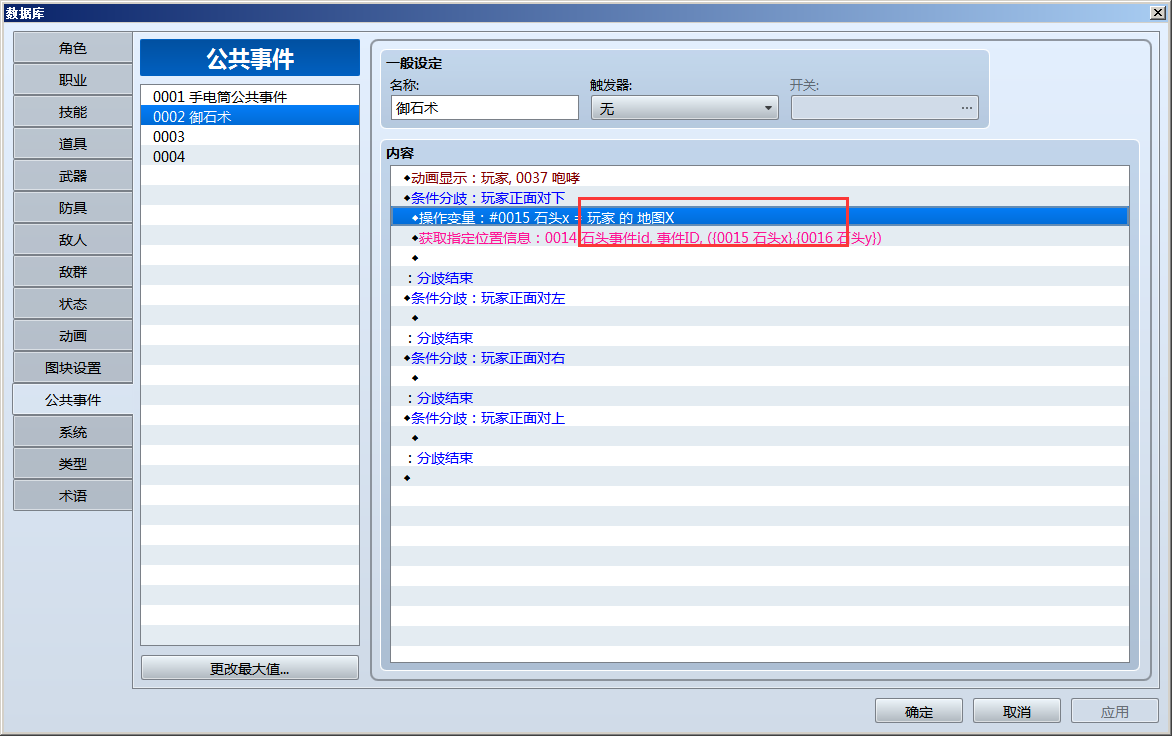Open the 角色 (Actors) tab

tap(73, 48)
